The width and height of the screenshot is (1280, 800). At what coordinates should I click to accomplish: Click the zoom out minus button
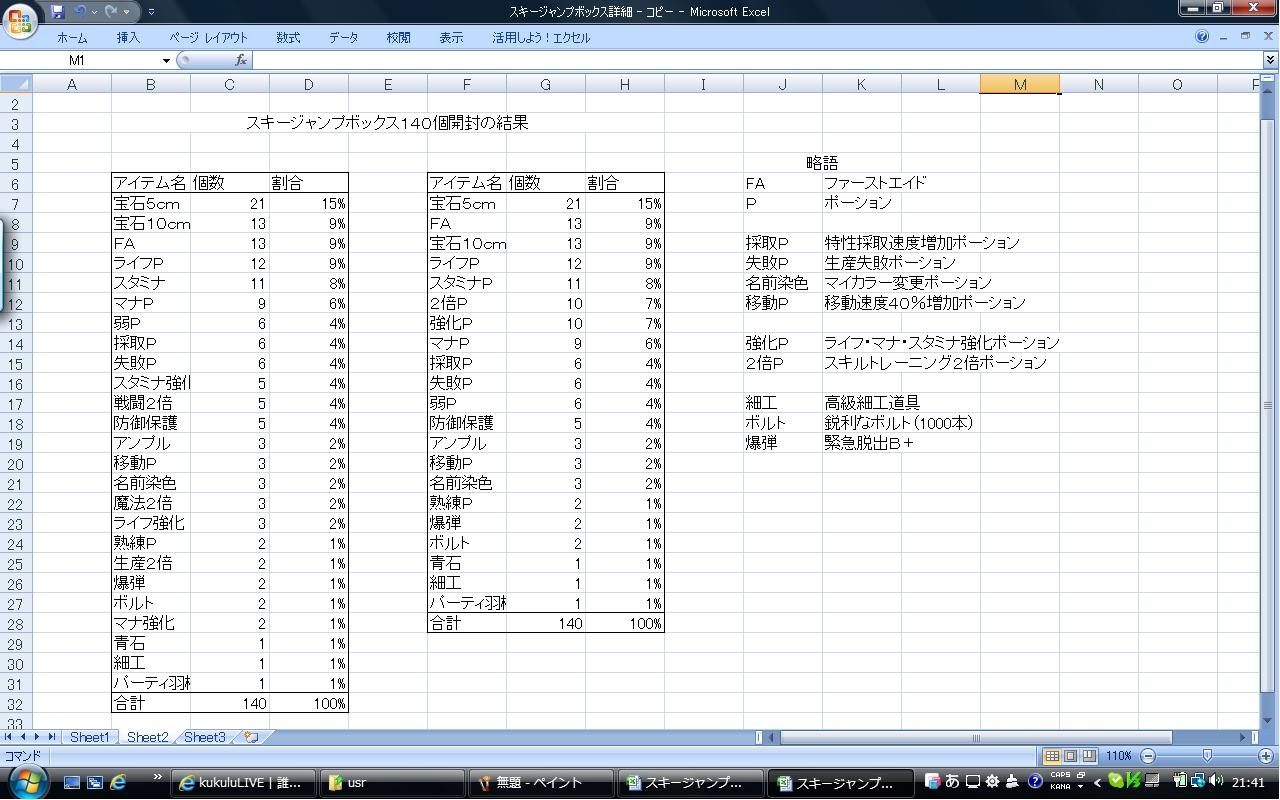click(1148, 756)
